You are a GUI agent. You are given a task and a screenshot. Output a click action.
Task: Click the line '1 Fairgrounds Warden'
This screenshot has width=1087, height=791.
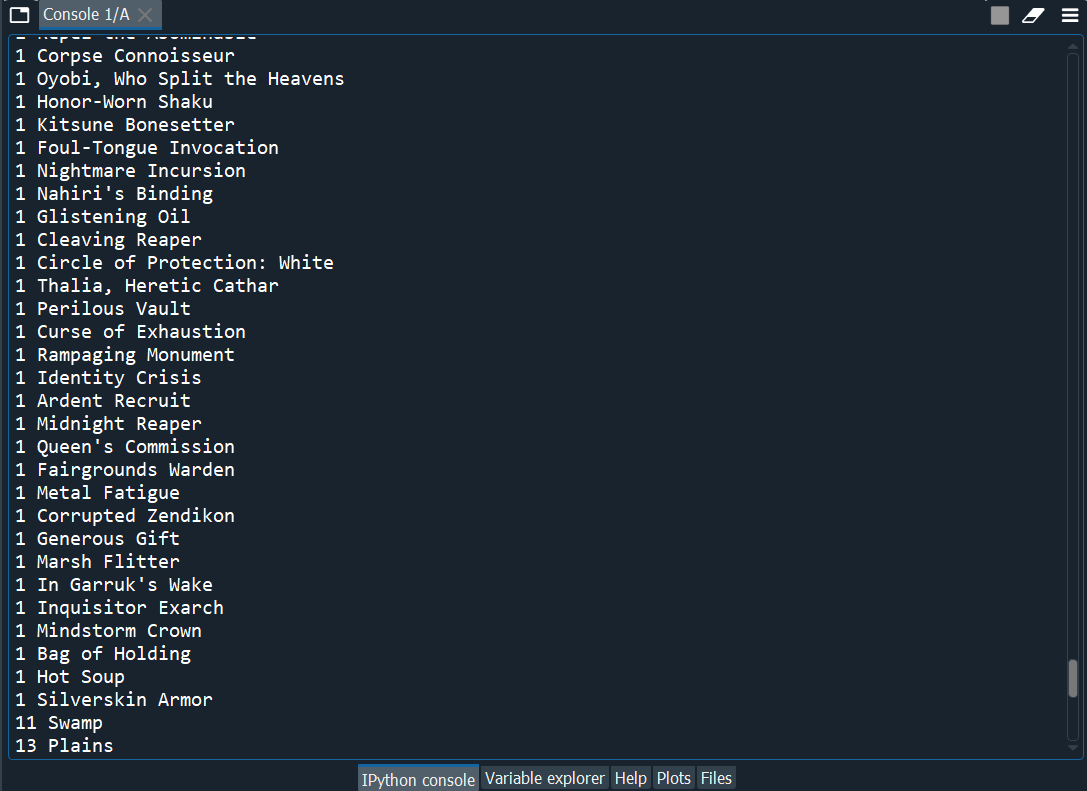click(125, 469)
